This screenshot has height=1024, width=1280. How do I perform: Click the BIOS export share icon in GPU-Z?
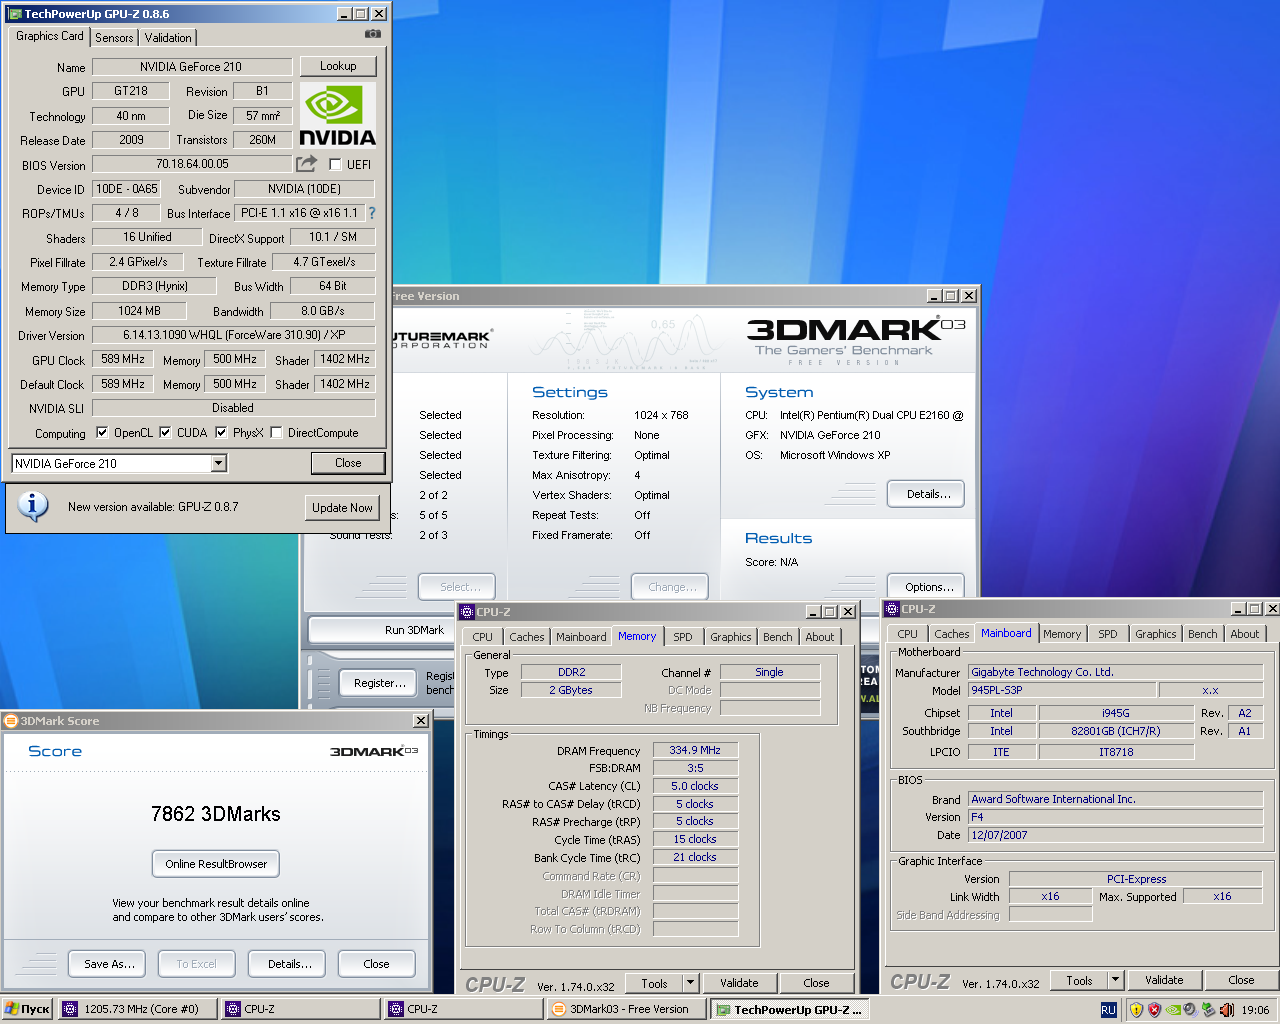pyautogui.click(x=306, y=163)
